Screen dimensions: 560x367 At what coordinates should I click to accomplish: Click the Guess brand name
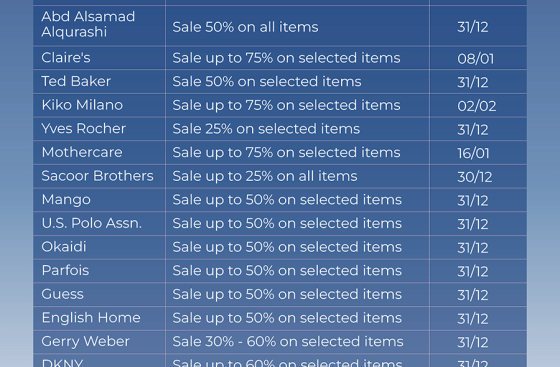[62, 294]
